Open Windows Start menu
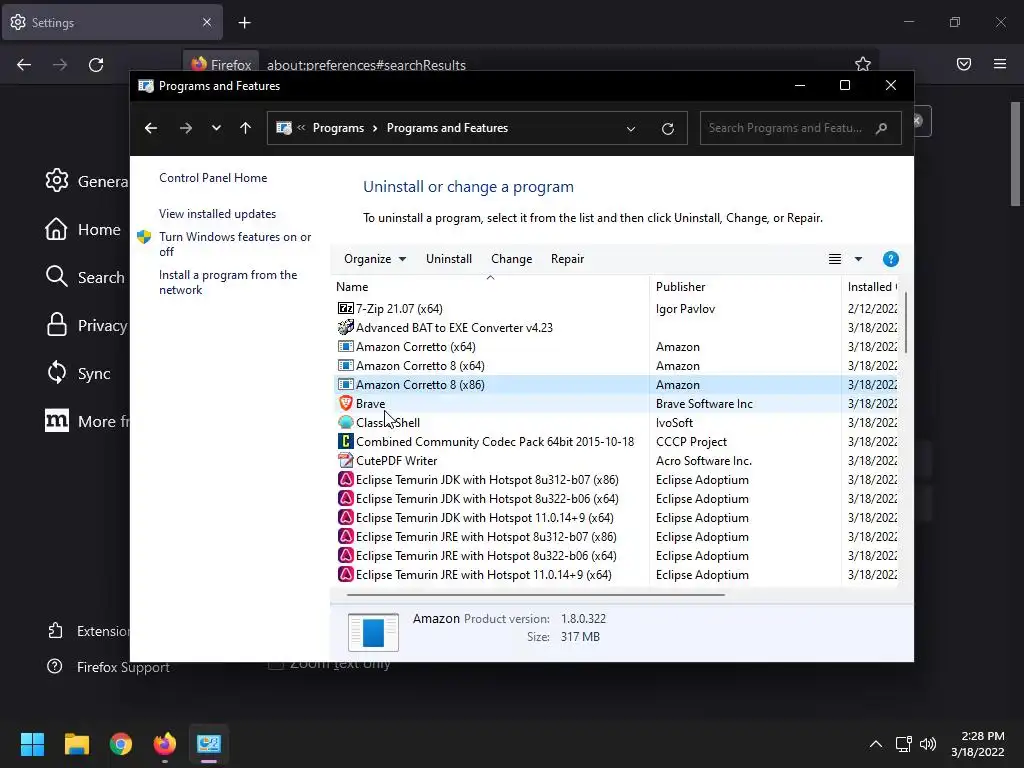 click(x=32, y=744)
